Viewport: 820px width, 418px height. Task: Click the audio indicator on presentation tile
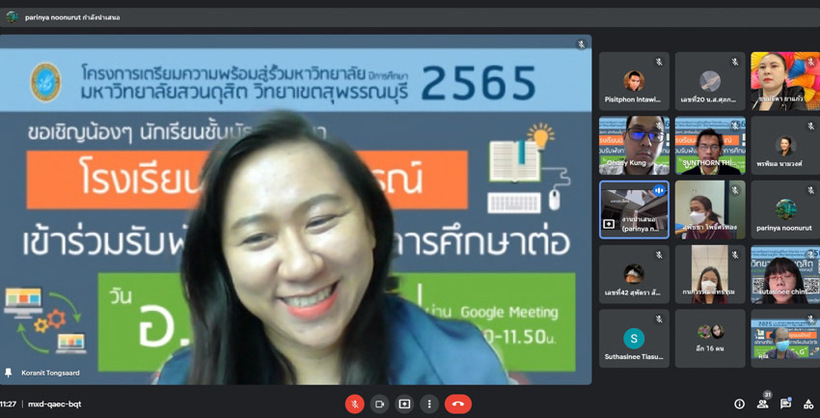659,190
